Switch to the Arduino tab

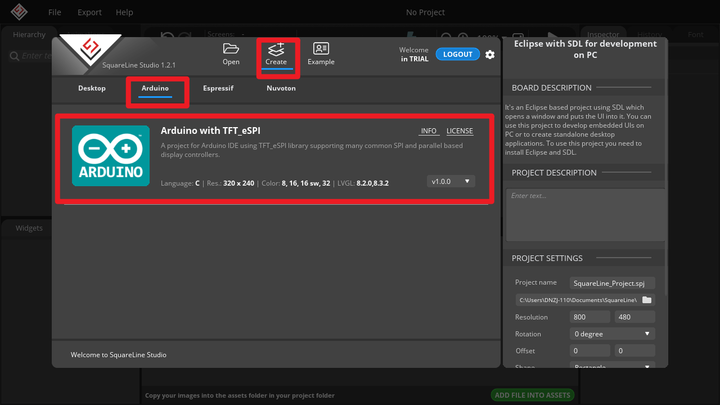(x=155, y=88)
